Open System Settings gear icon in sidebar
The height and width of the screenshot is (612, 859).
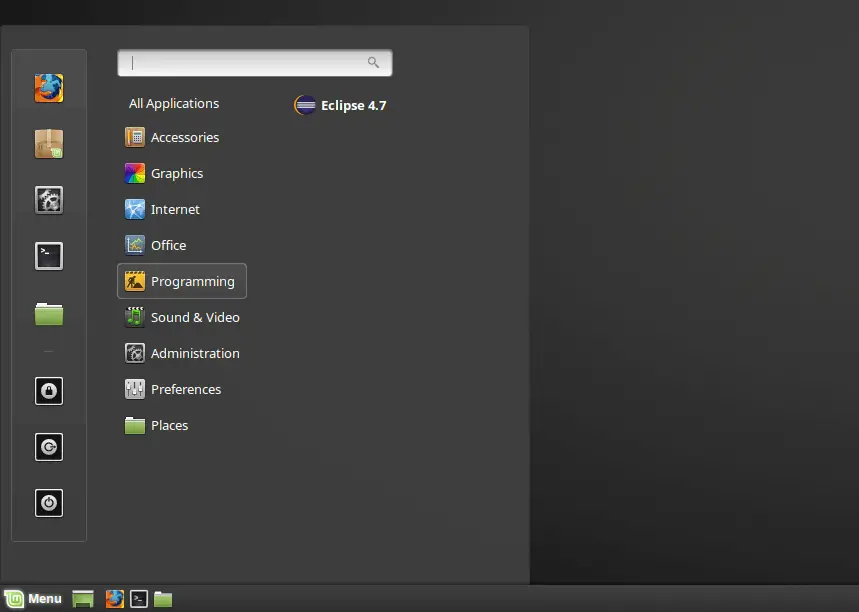coord(49,200)
